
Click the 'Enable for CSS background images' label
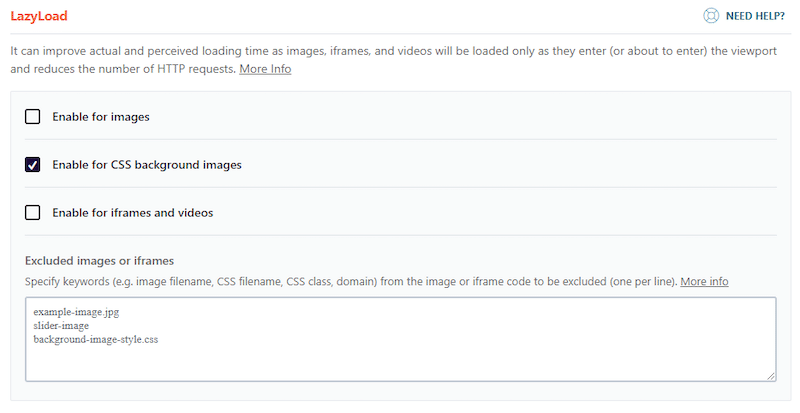click(146, 165)
